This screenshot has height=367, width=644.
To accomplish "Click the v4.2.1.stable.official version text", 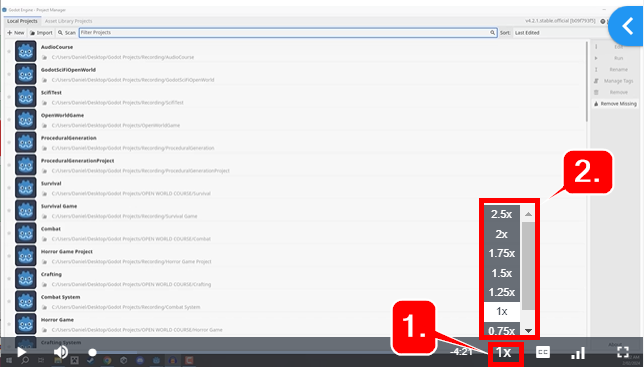I will pyautogui.click(x=560, y=21).
